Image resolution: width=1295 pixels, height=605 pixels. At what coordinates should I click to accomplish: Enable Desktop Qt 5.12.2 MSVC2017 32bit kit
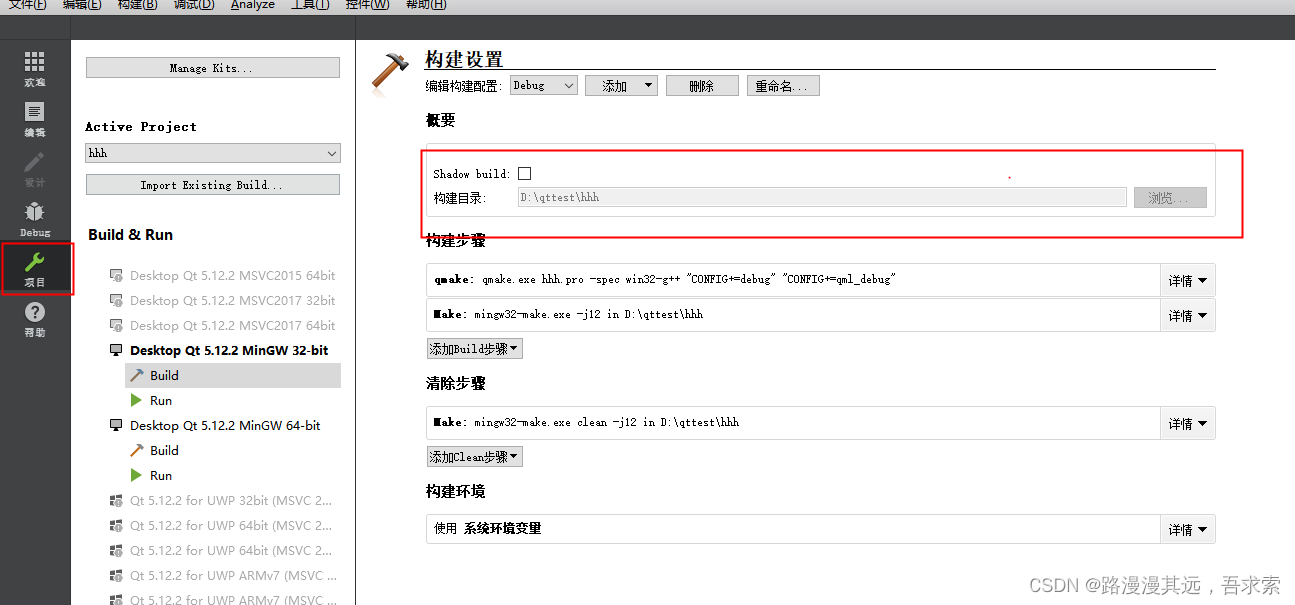(x=232, y=300)
